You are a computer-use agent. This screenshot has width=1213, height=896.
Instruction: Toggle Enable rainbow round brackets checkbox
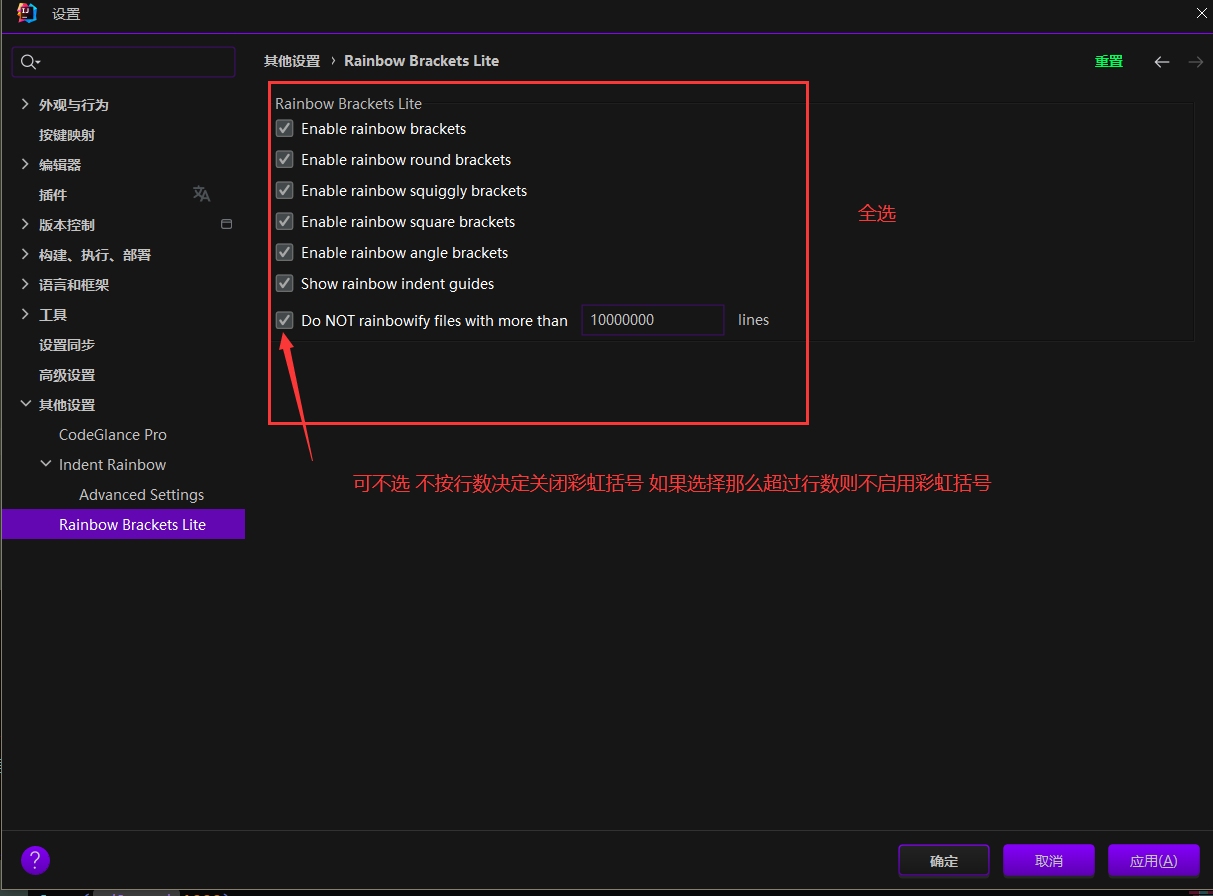point(284,159)
